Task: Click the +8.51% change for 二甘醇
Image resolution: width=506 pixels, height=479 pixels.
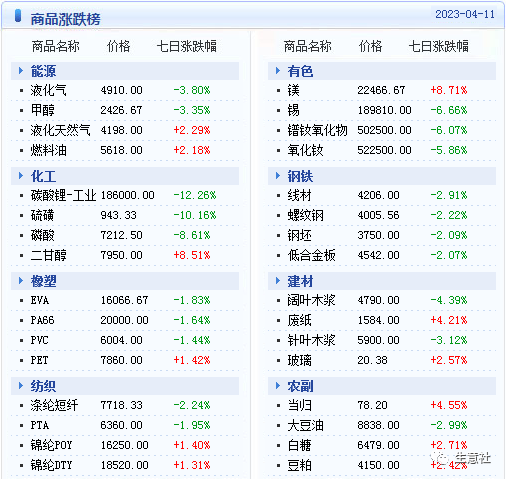Action: pos(192,255)
